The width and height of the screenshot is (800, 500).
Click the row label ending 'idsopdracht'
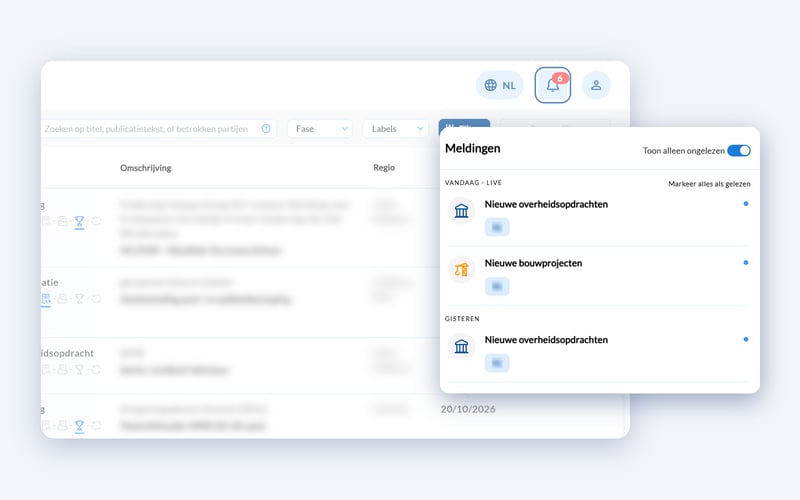67,353
